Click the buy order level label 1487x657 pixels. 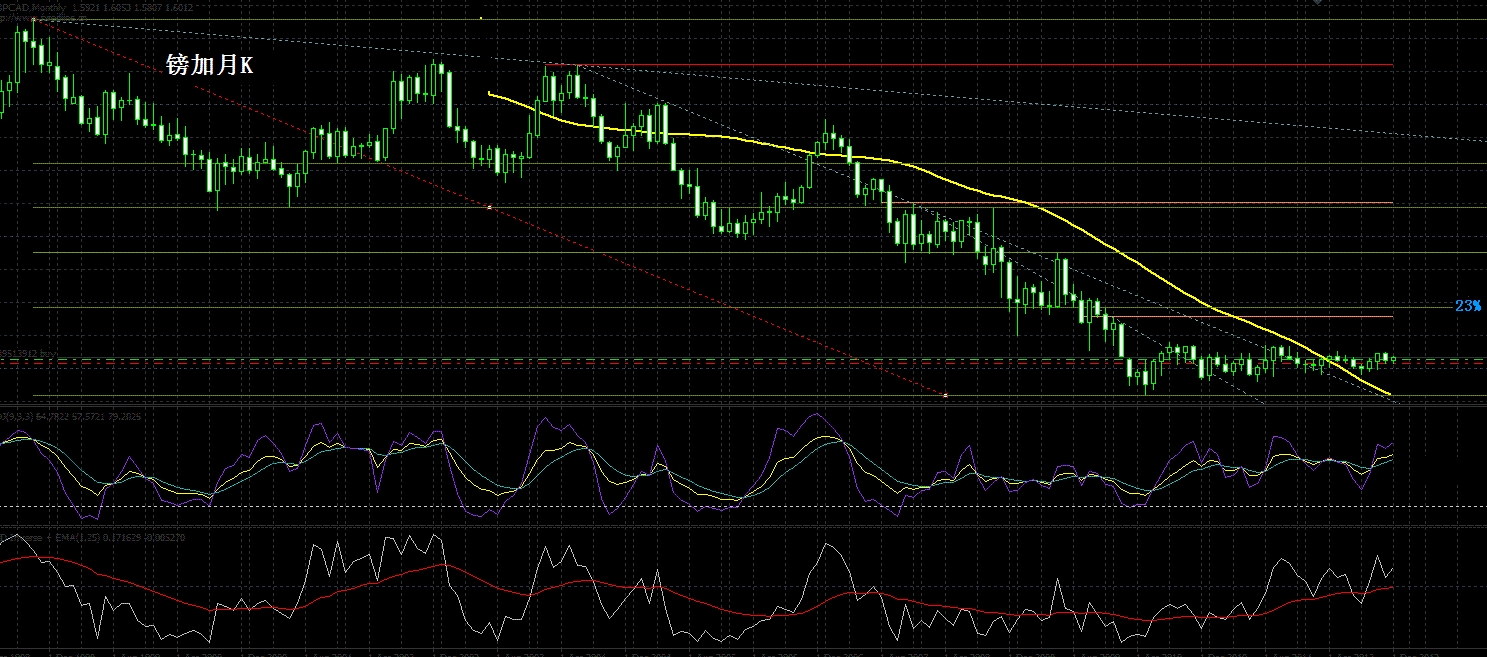coord(29,354)
